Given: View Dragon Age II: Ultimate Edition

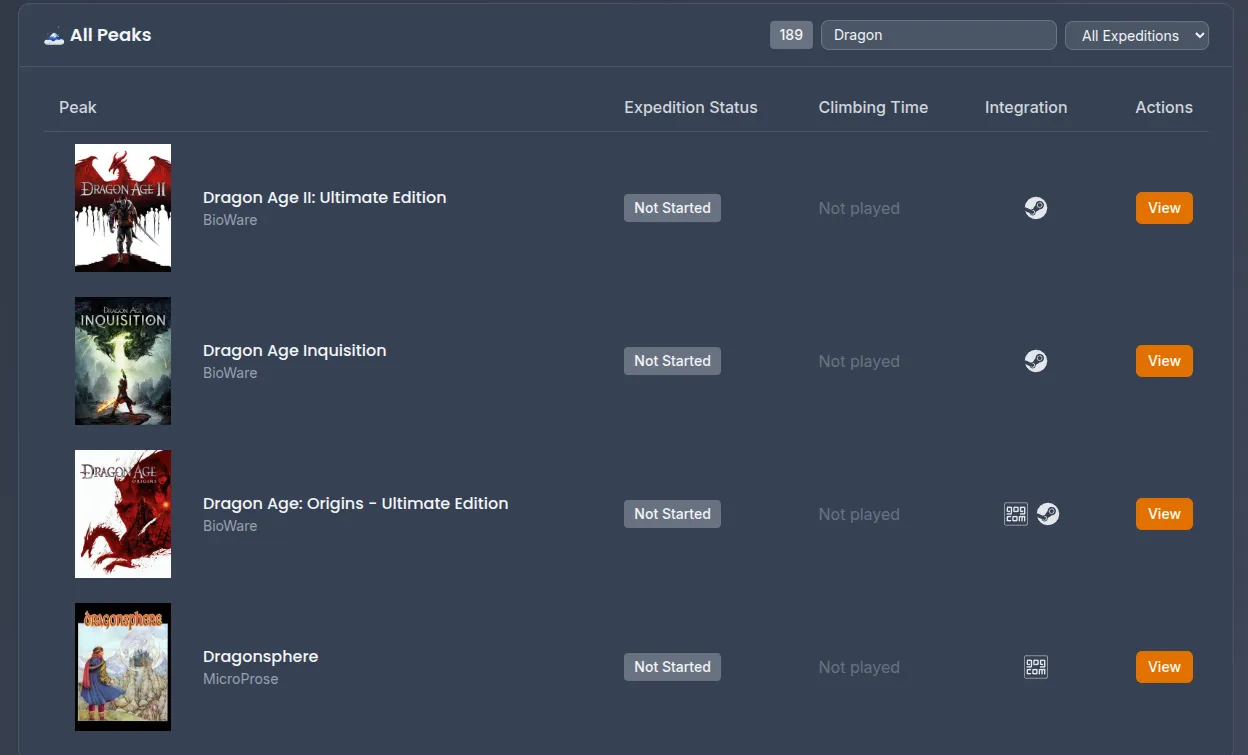Looking at the screenshot, I should pos(1164,208).
